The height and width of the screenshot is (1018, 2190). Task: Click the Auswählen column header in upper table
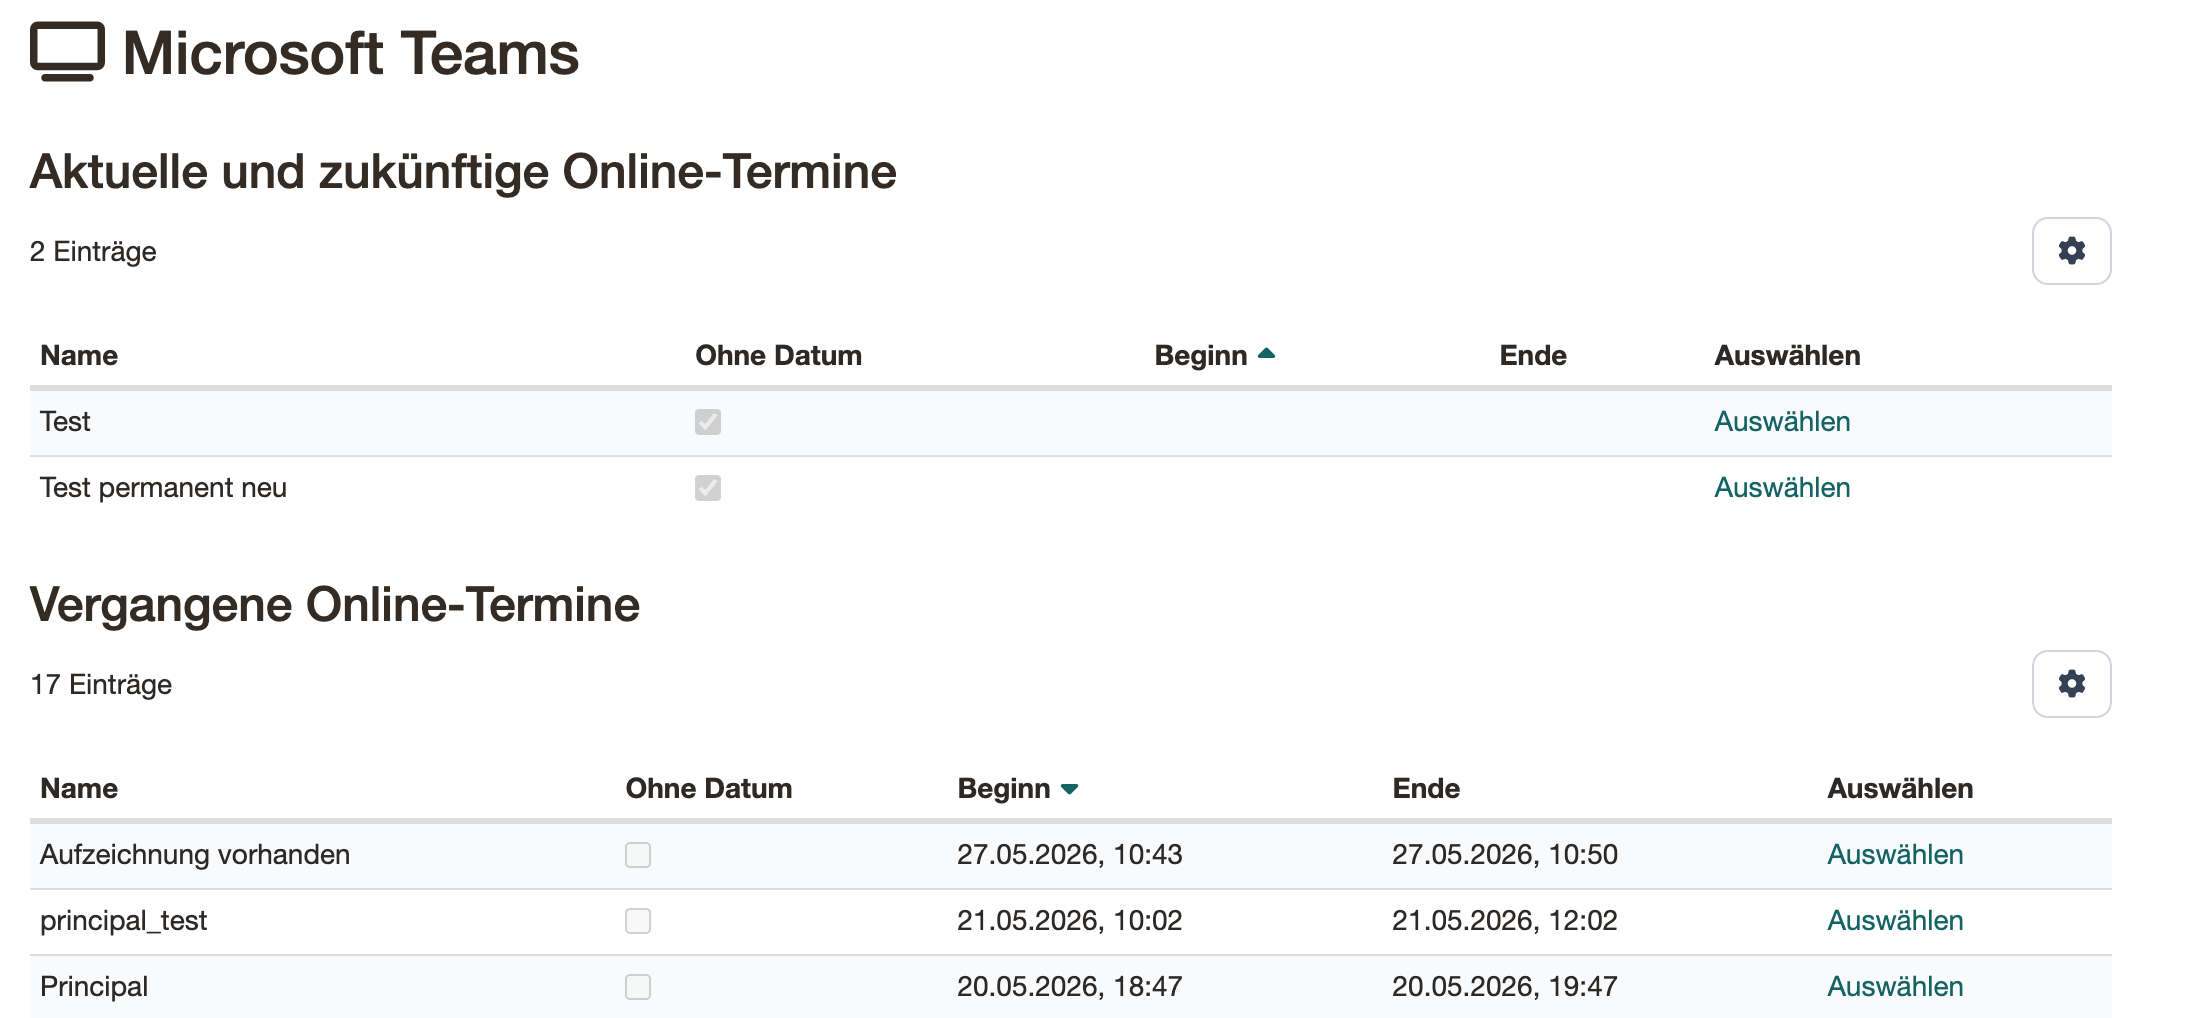click(x=1787, y=356)
